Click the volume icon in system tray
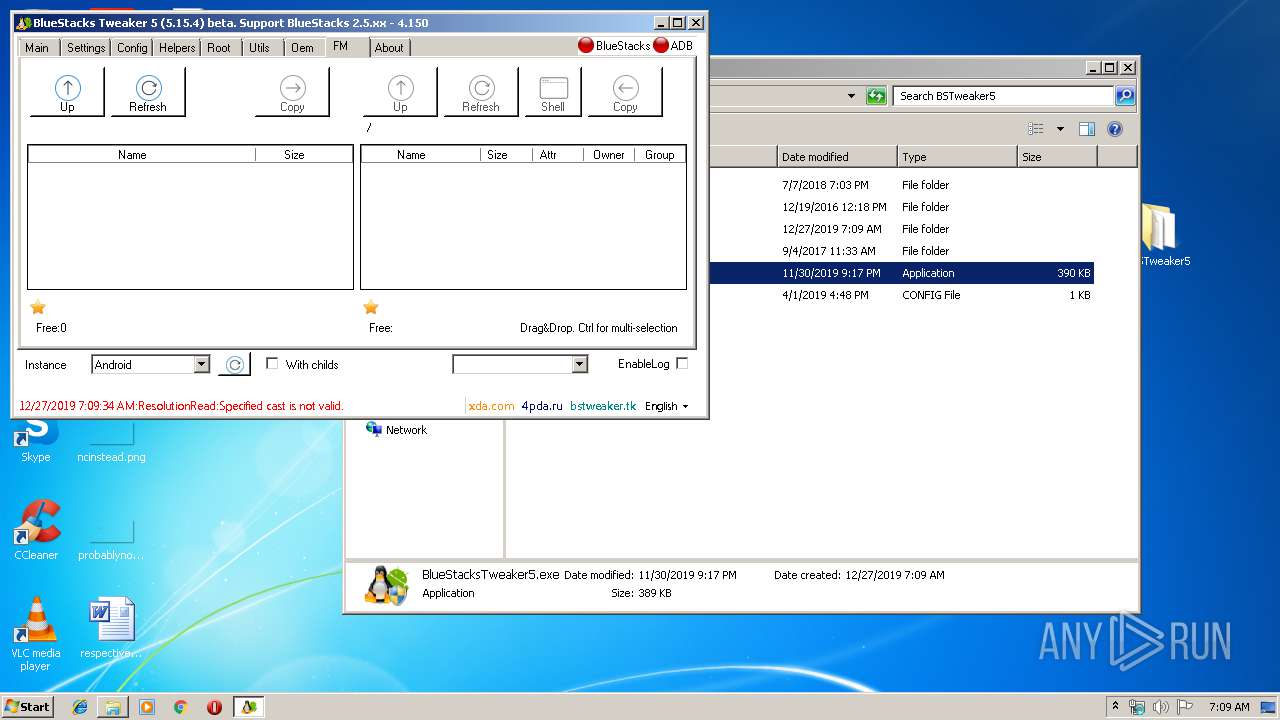 click(1160, 707)
